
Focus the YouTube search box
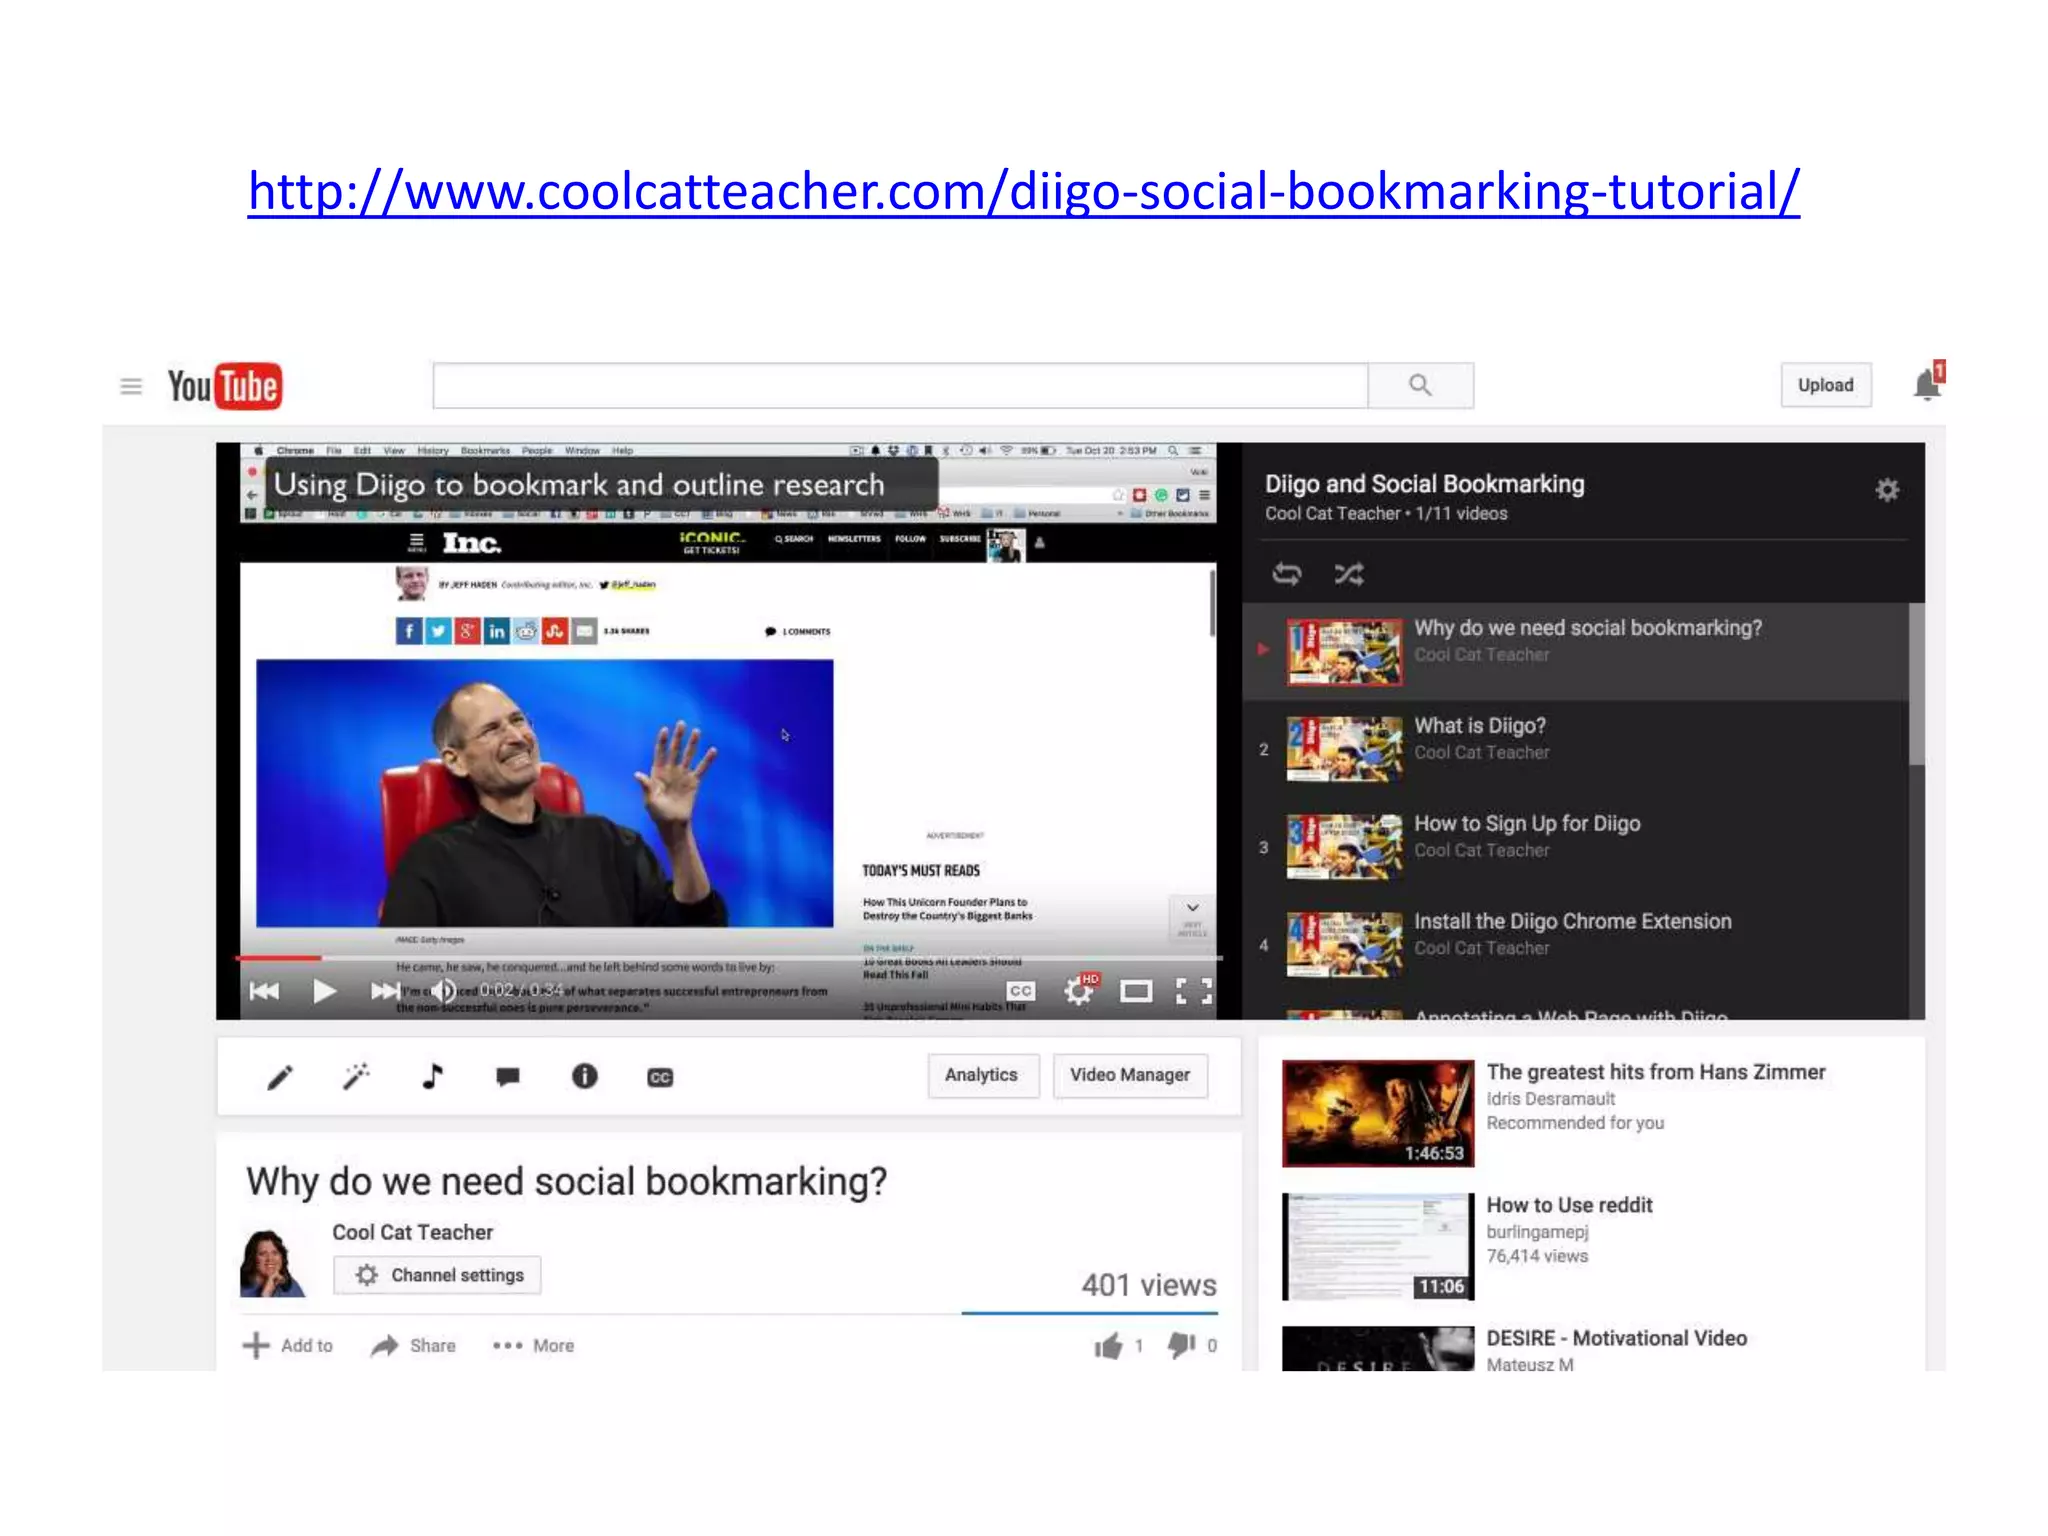click(x=900, y=385)
